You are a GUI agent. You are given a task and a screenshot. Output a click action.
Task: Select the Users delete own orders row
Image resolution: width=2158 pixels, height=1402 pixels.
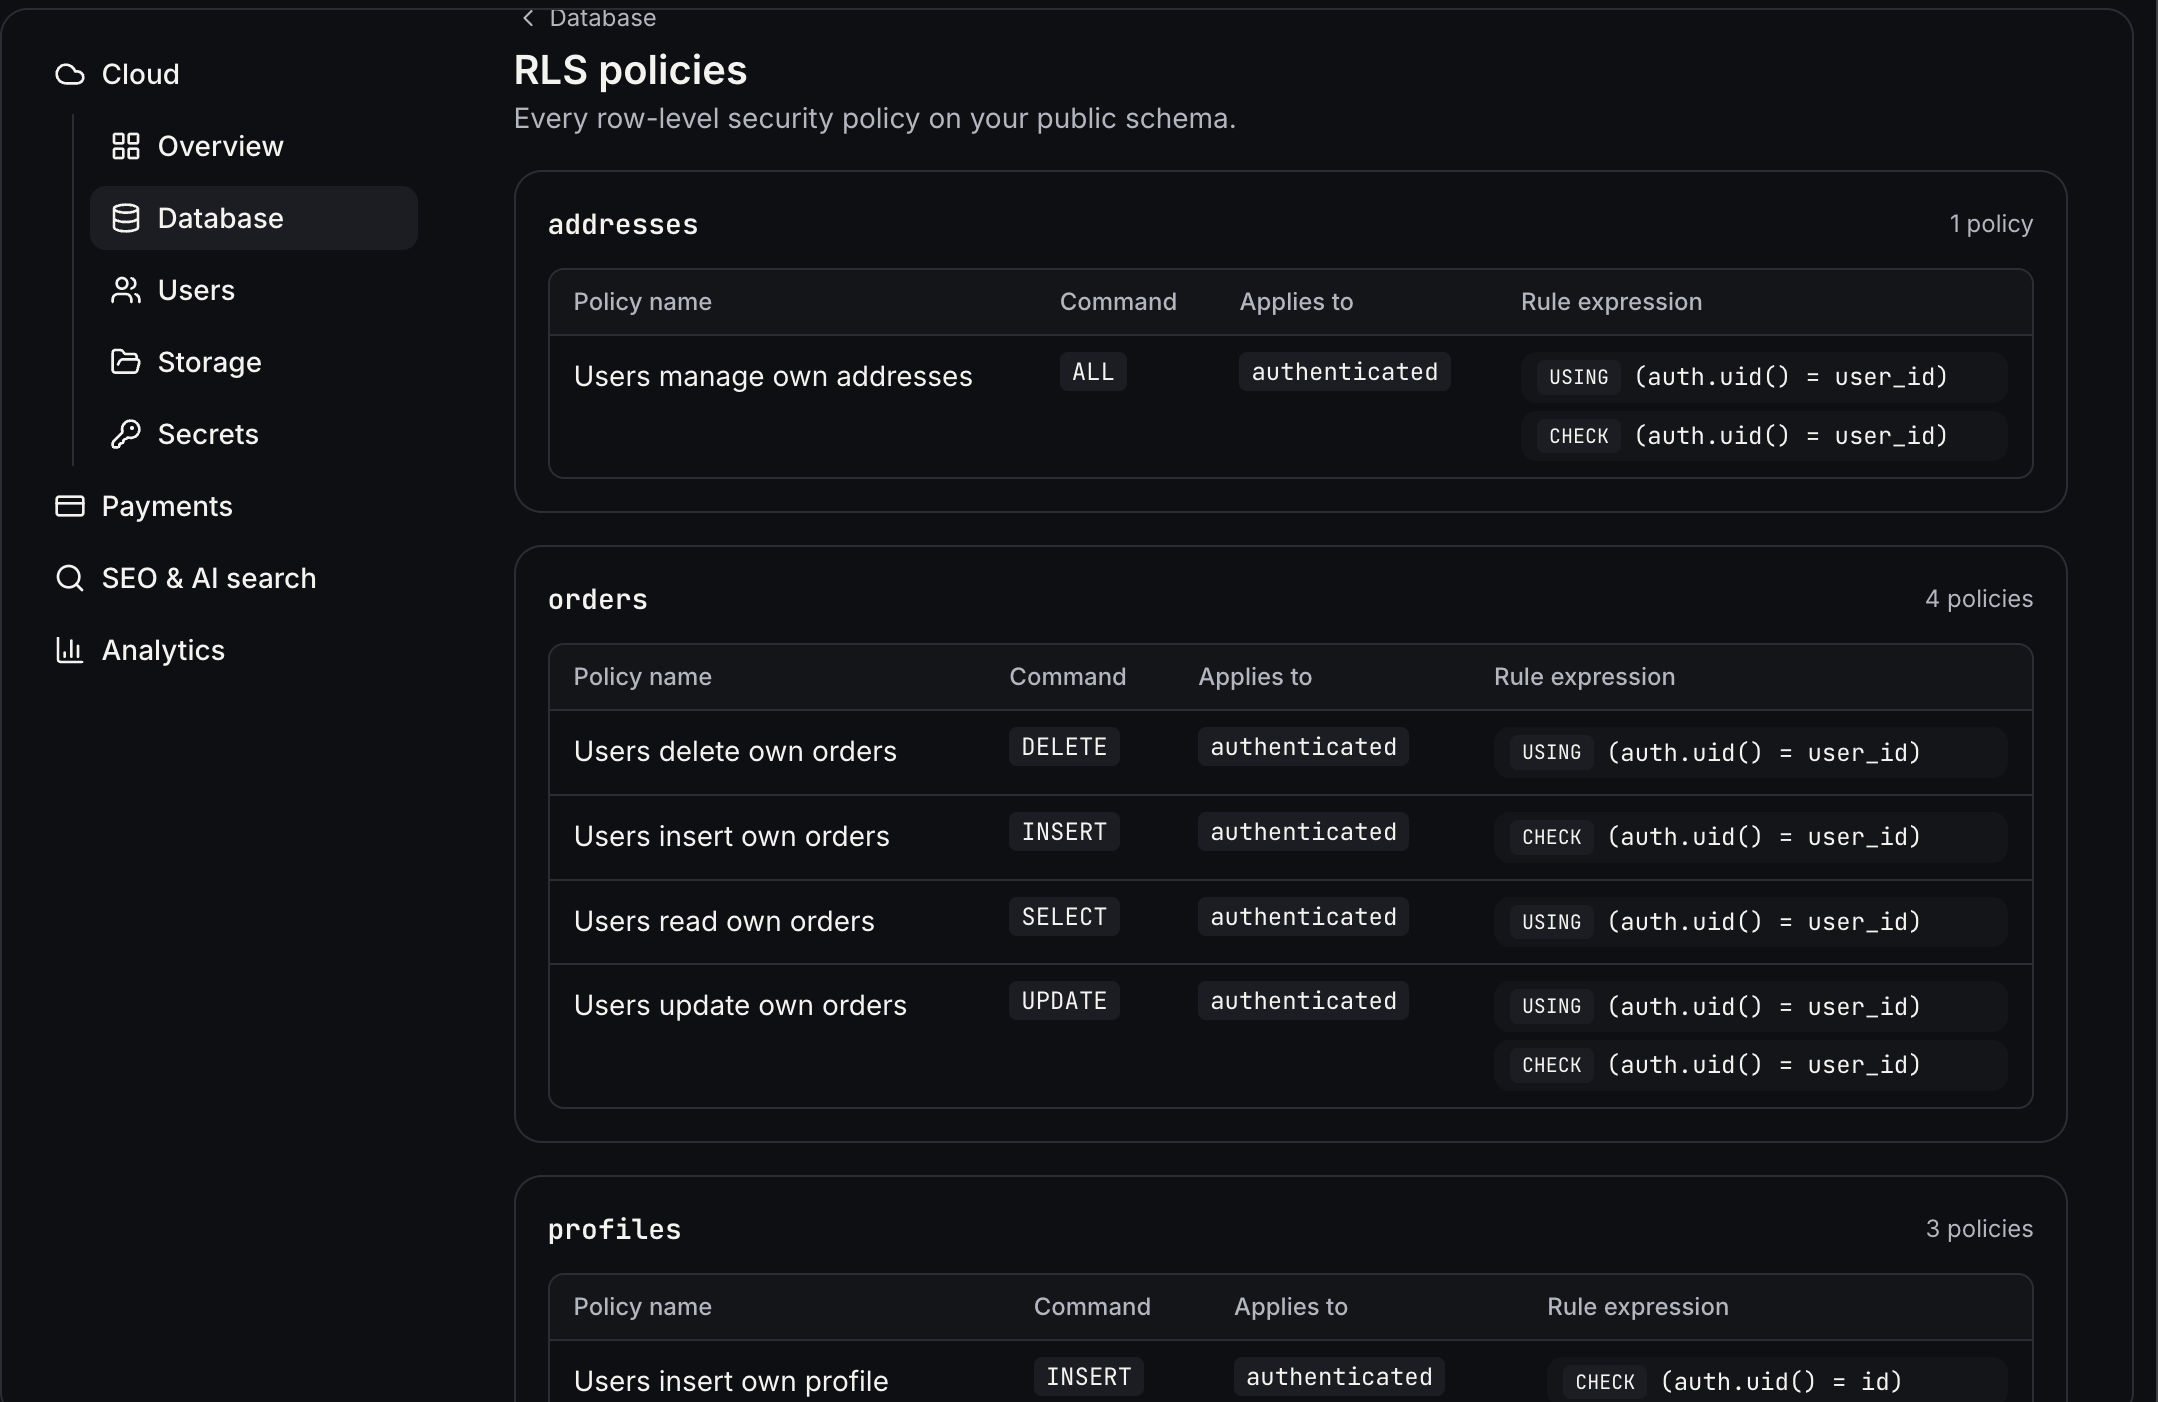[x=1290, y=753]
